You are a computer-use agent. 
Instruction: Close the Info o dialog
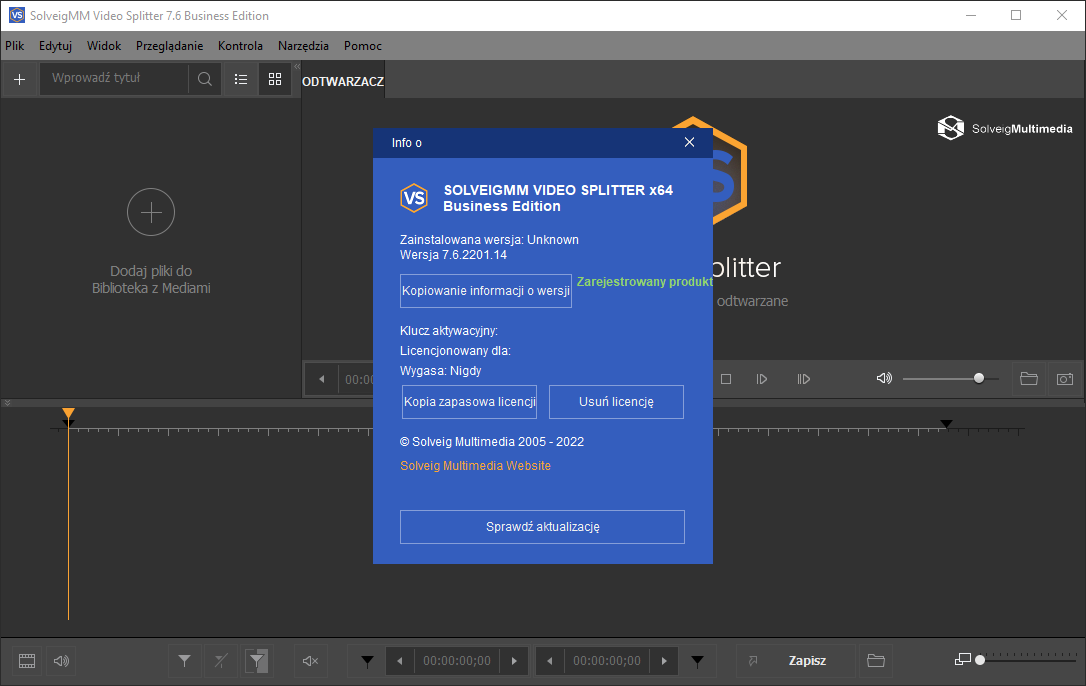689,142
